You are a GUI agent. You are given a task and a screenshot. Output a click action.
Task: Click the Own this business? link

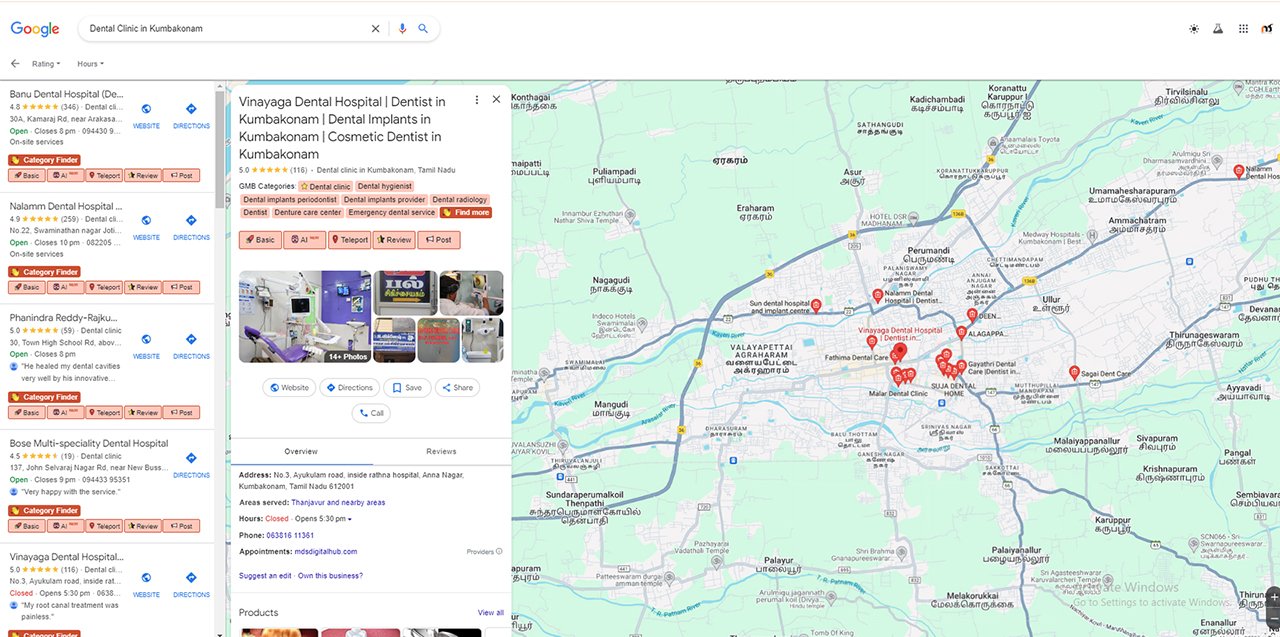coord(331,576)
